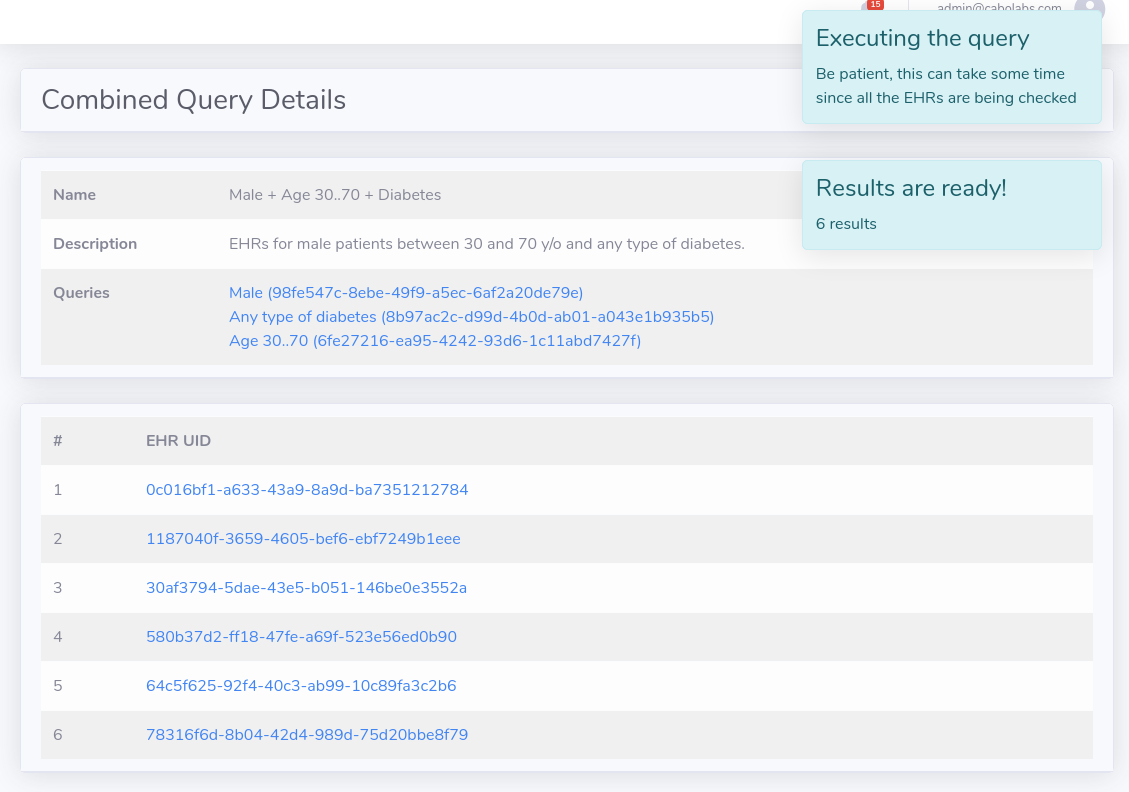Open EHR starting with 1187040f
This screenshot has height=792, width=1129.
click(303, 539)
